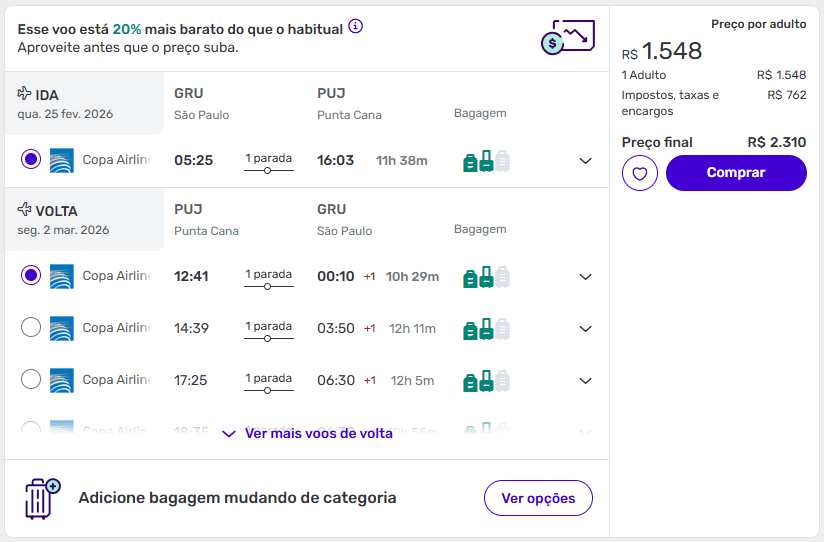The width and height of the screenshot is (824, 542).
Task: Click the info icon beside the price notice
Action: point(355,27)
